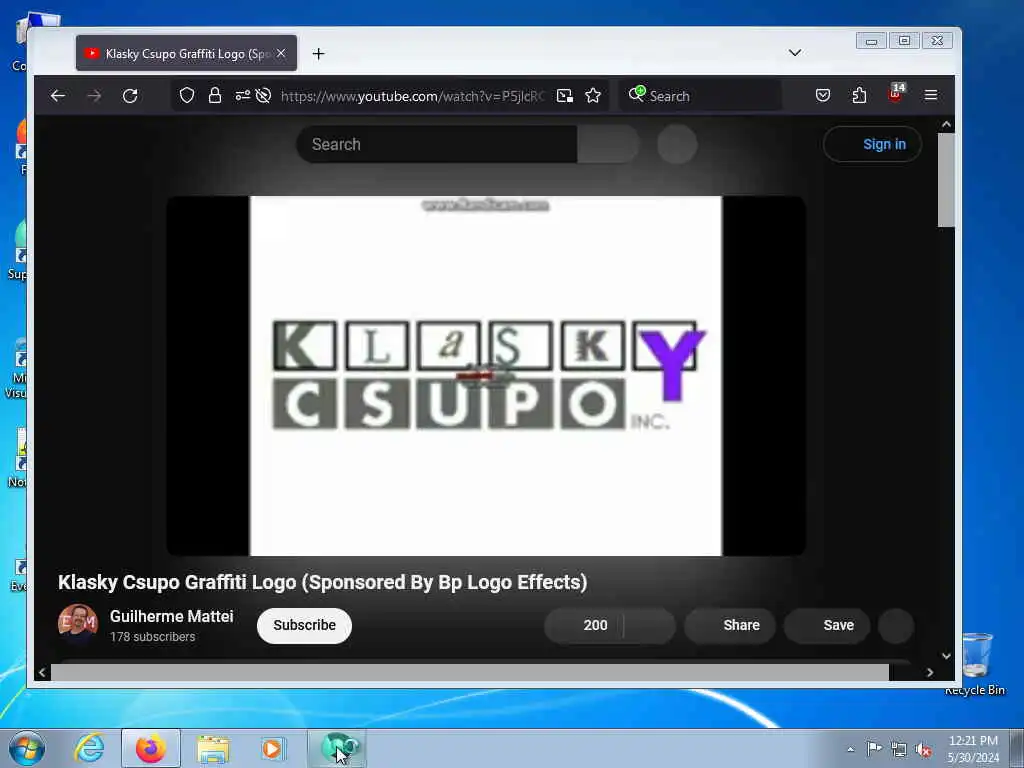This screenshot has width=1024, height=768.
Task: Open picture-in-picture icon in address bar
Action: pyautogui.click(x=564, y=96)
